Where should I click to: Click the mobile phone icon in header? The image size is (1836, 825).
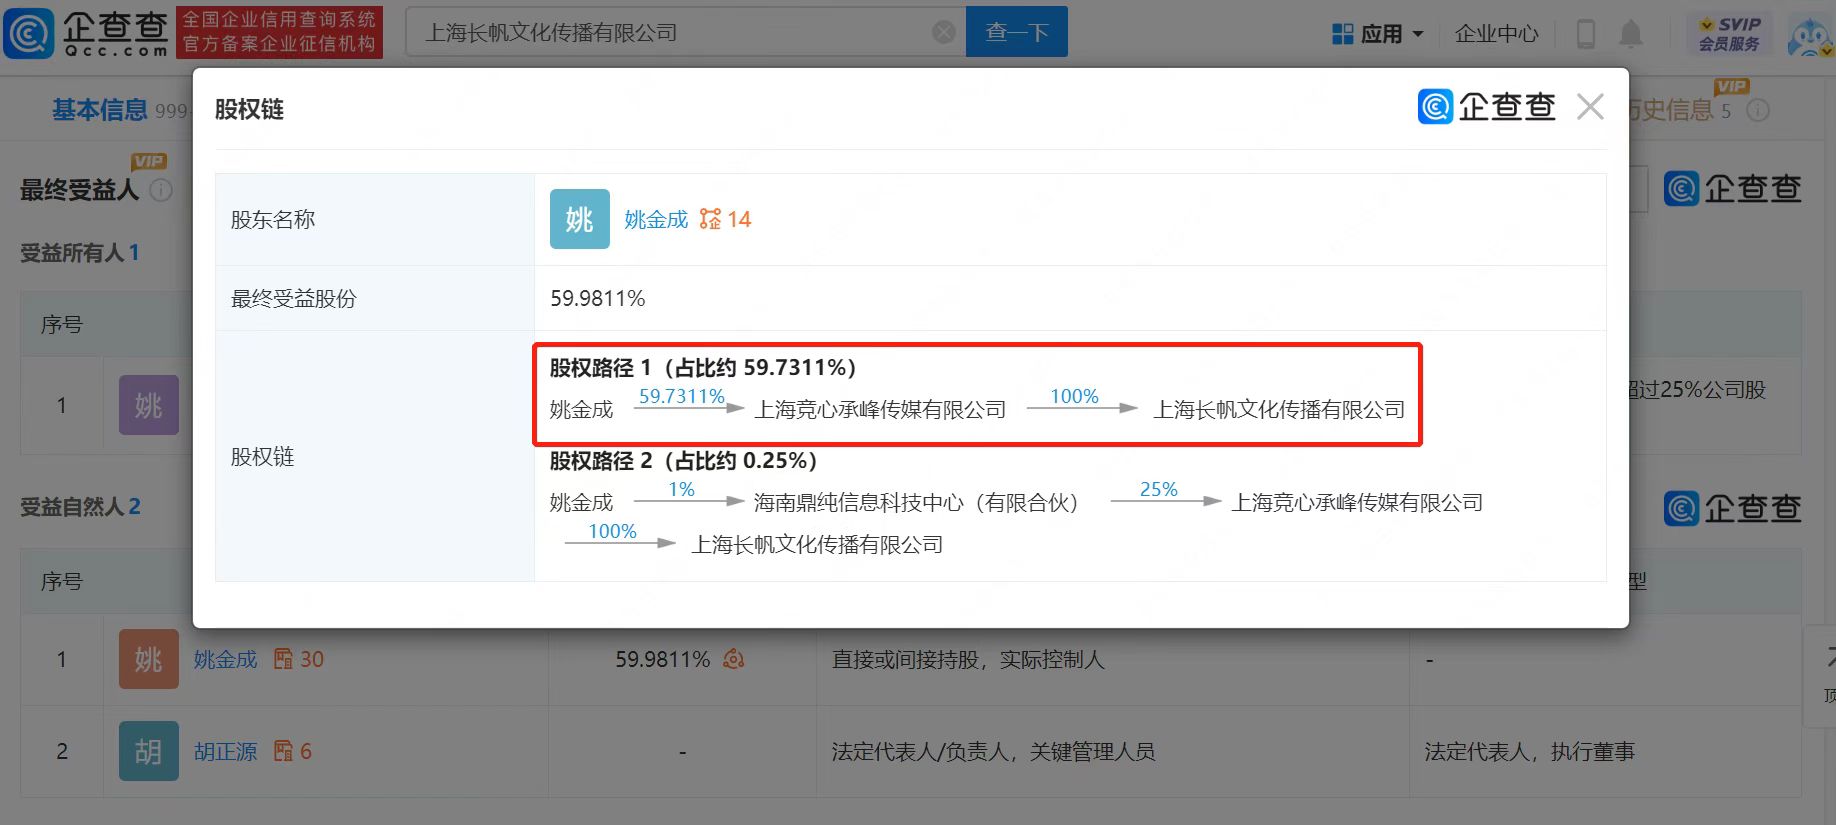(x=1585, y=34)
